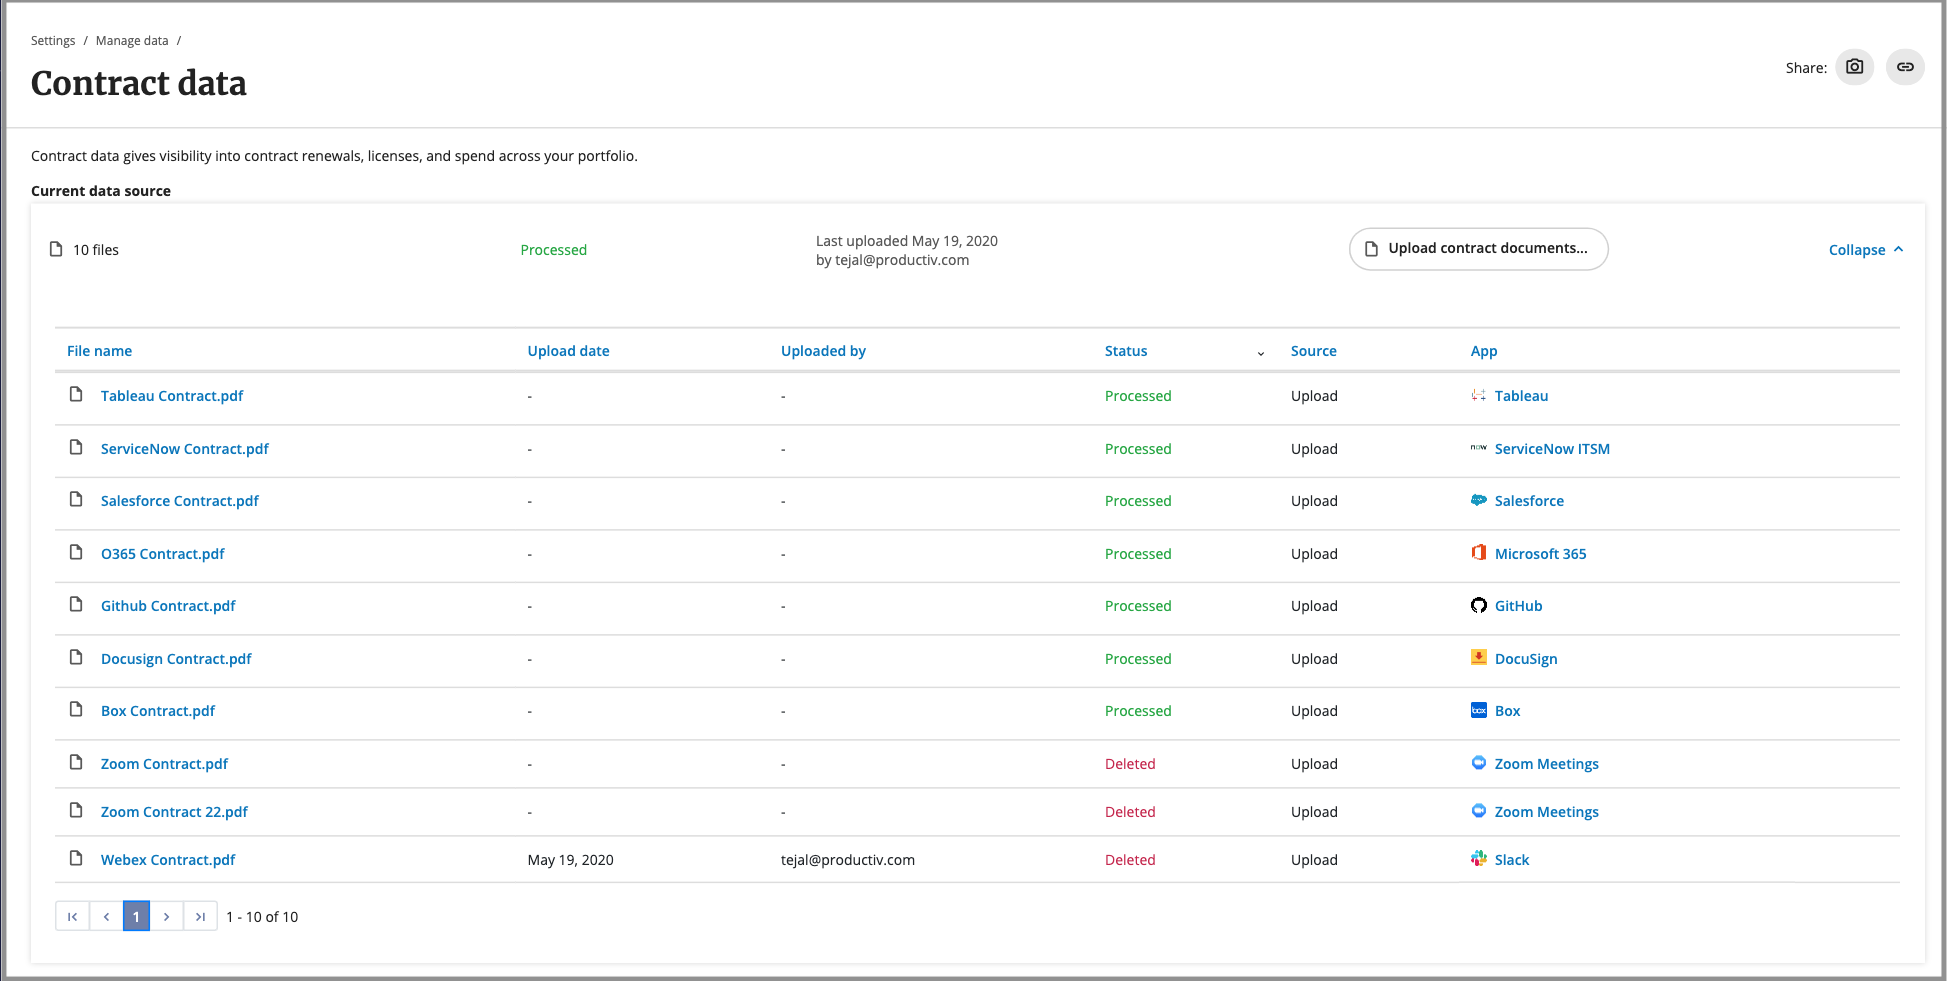
Task: Jump to last page of results
Action: 200,917
